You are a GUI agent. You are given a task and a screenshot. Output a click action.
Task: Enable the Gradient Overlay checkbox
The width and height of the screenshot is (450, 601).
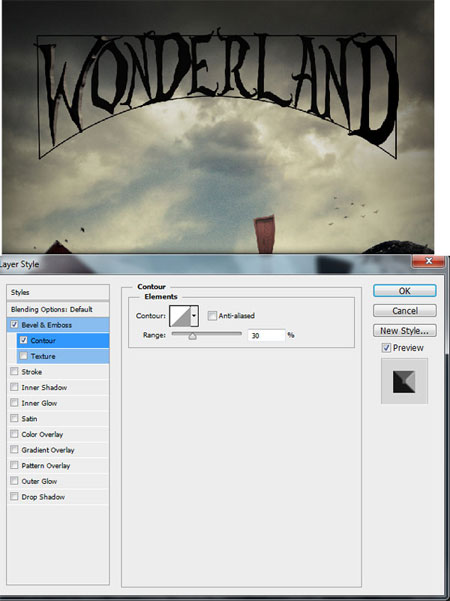[14, 450]
